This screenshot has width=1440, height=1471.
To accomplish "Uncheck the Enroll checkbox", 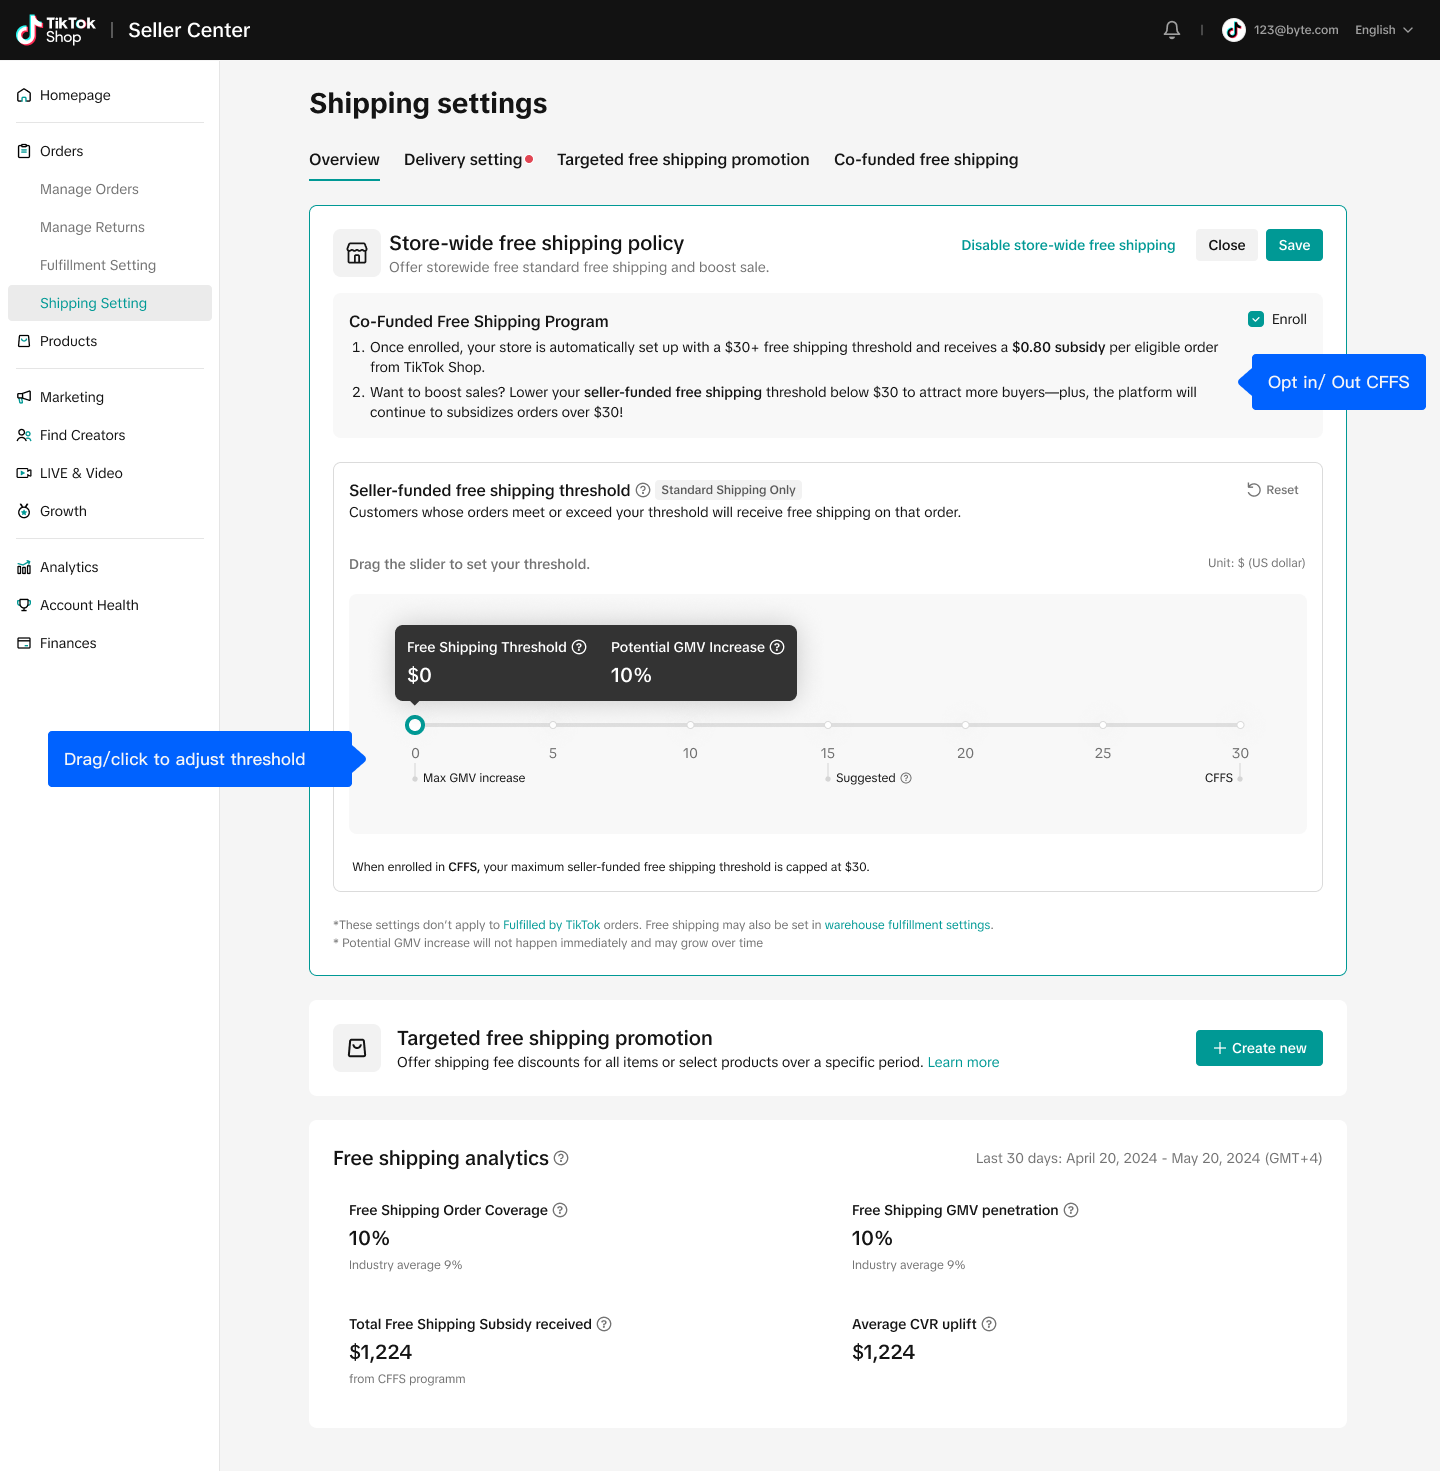I will click(1256, 319).
